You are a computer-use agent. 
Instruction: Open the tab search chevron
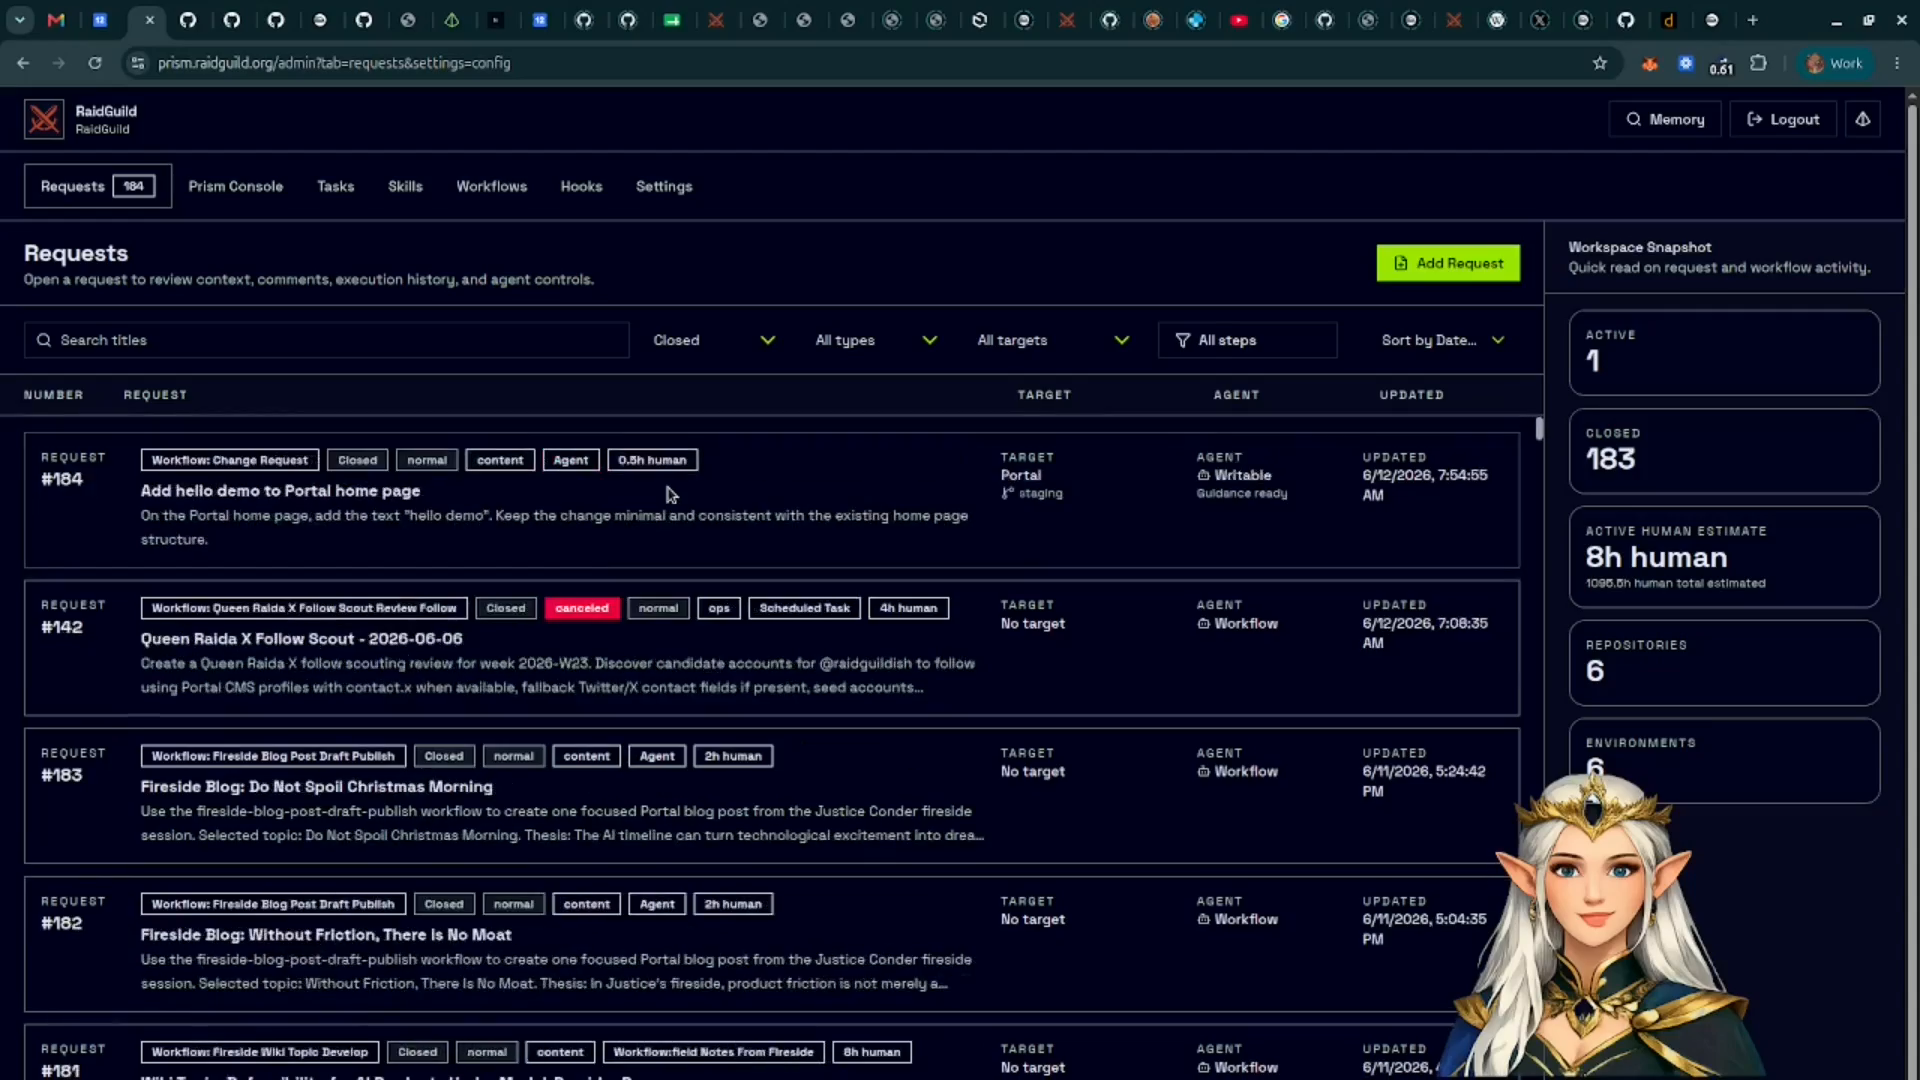19,20
